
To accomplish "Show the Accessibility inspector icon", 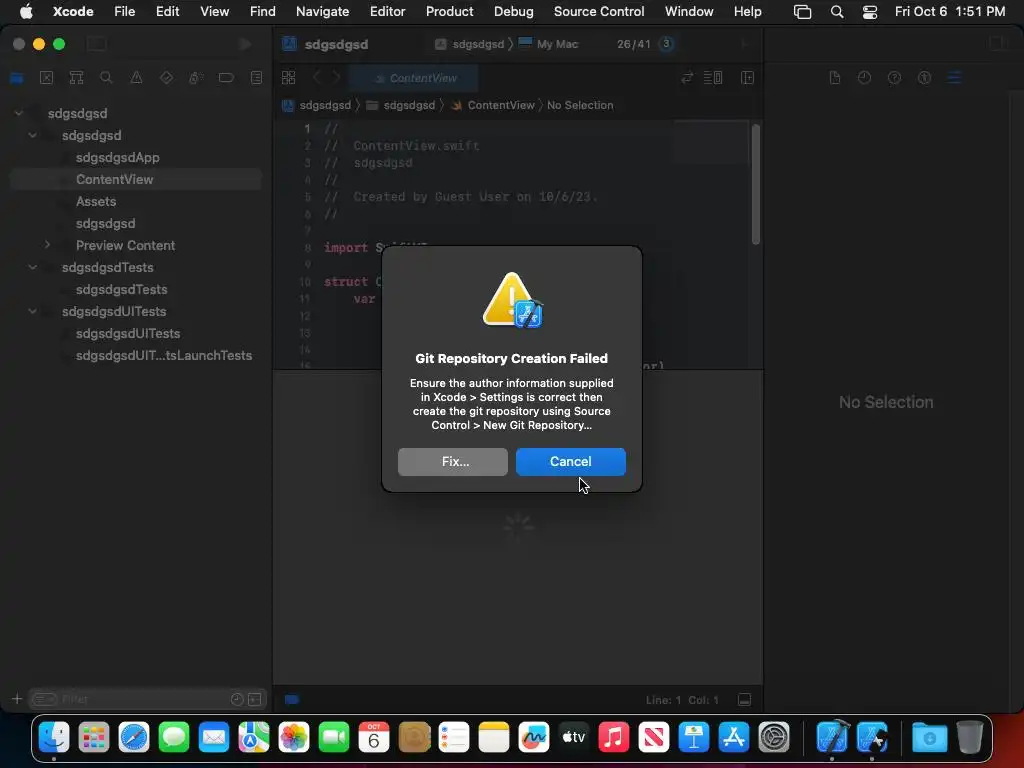I will pos(924,78).
